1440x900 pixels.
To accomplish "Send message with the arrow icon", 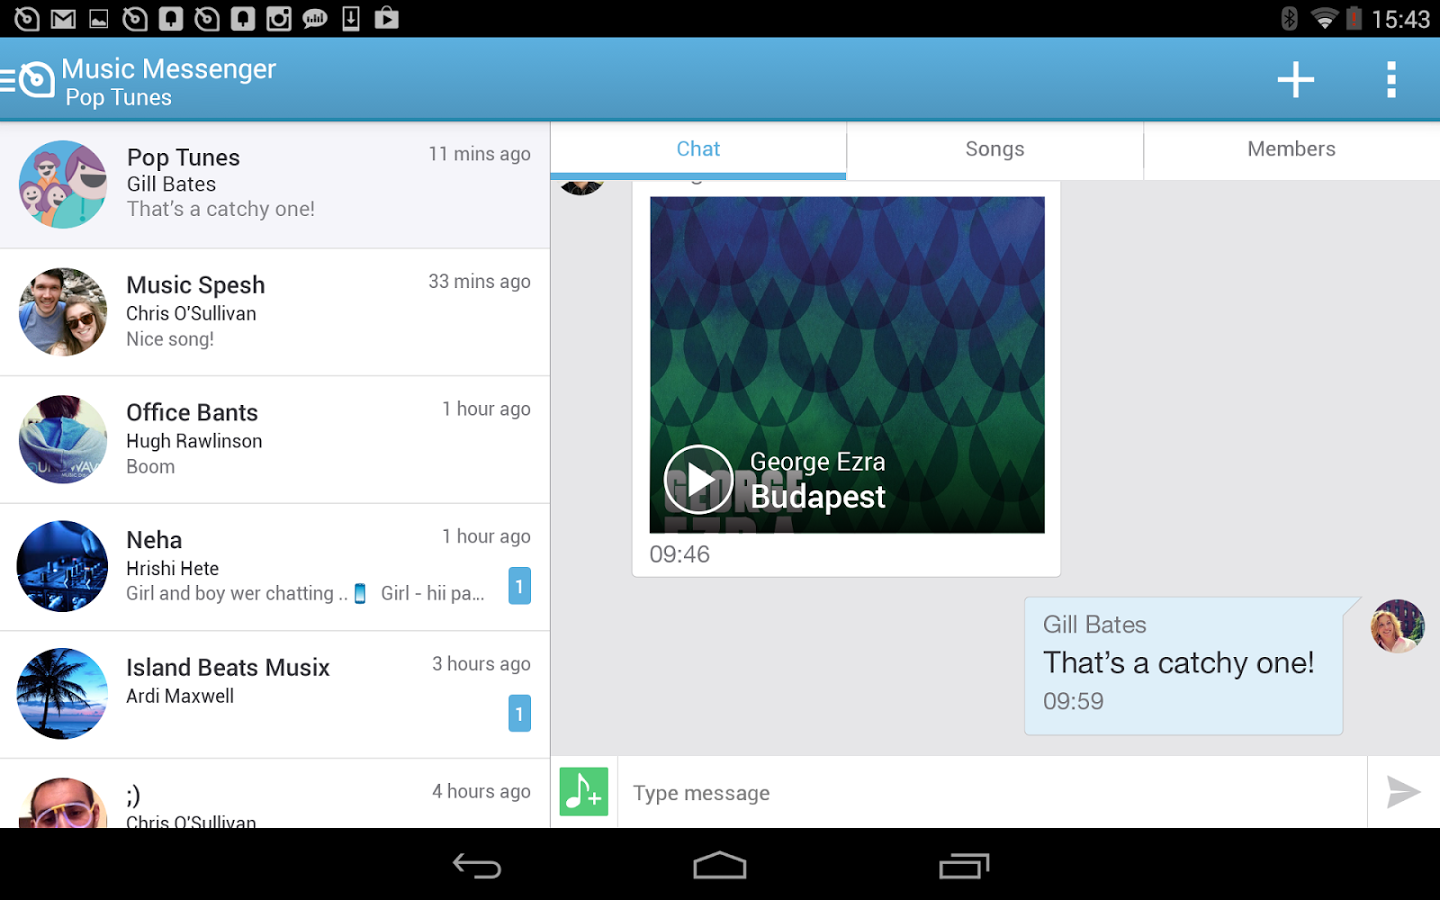I will tap(1404, 792).
